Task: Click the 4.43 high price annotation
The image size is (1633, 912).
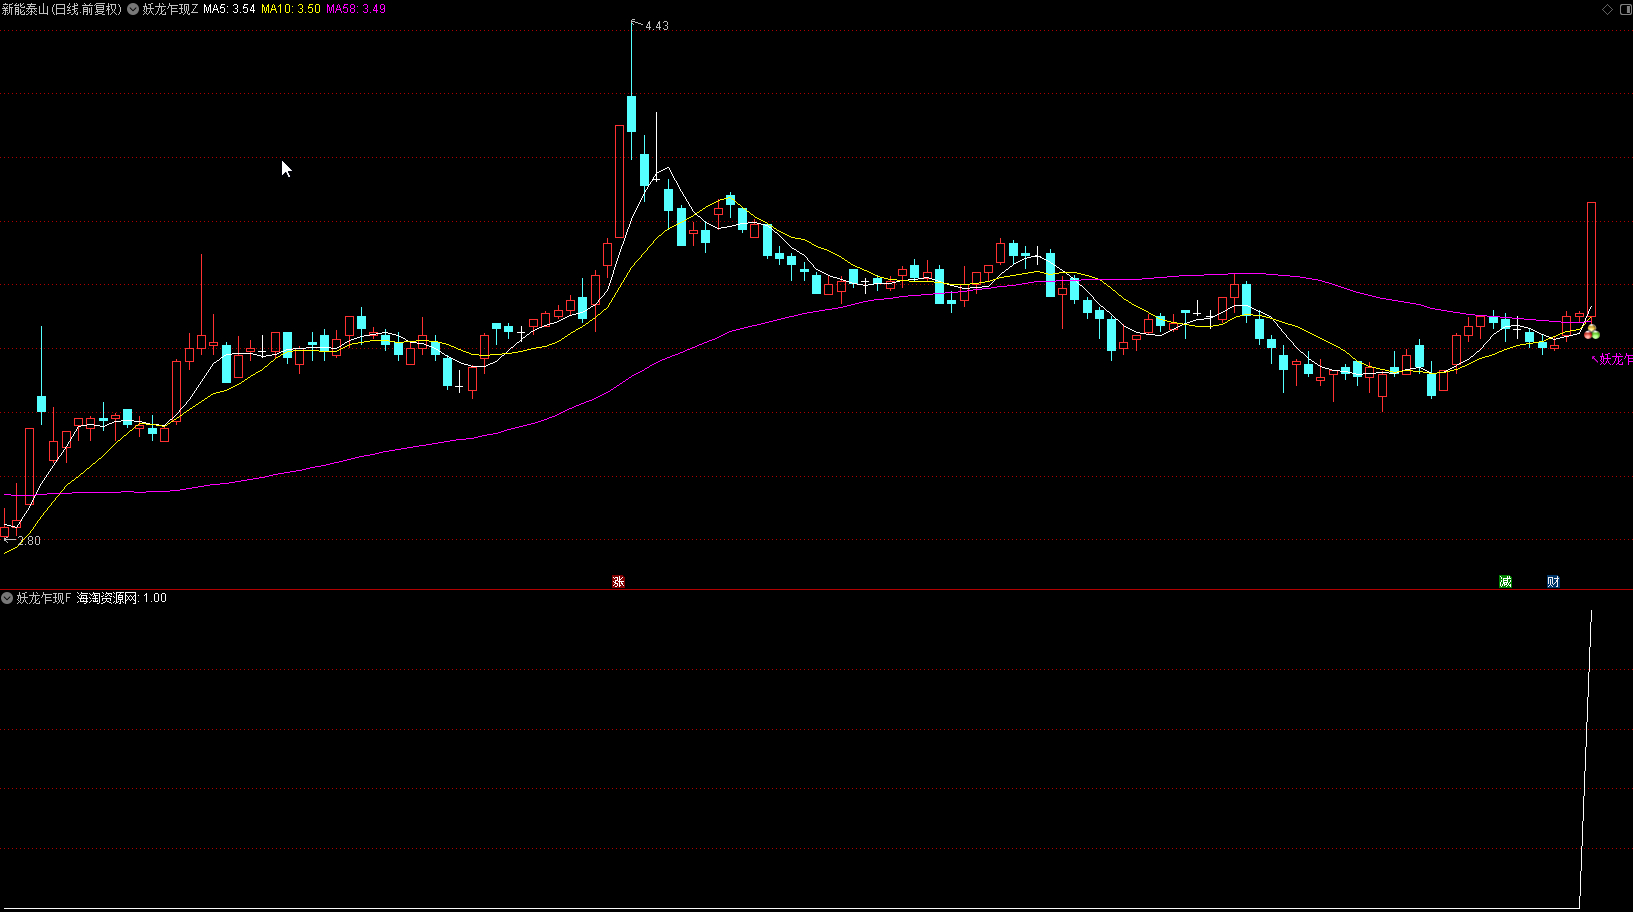Action: (x=656, y=26)
